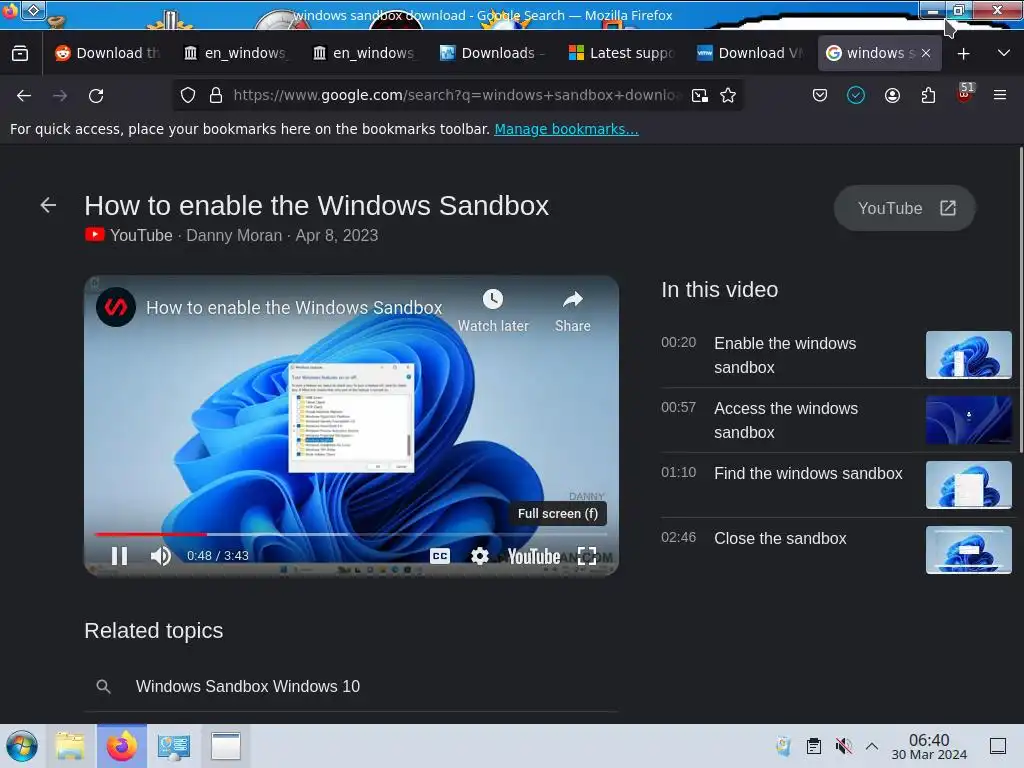Click the muted volume tray icon
Image resolution: width=1024 pixels, height=768 pixels.
843,745
